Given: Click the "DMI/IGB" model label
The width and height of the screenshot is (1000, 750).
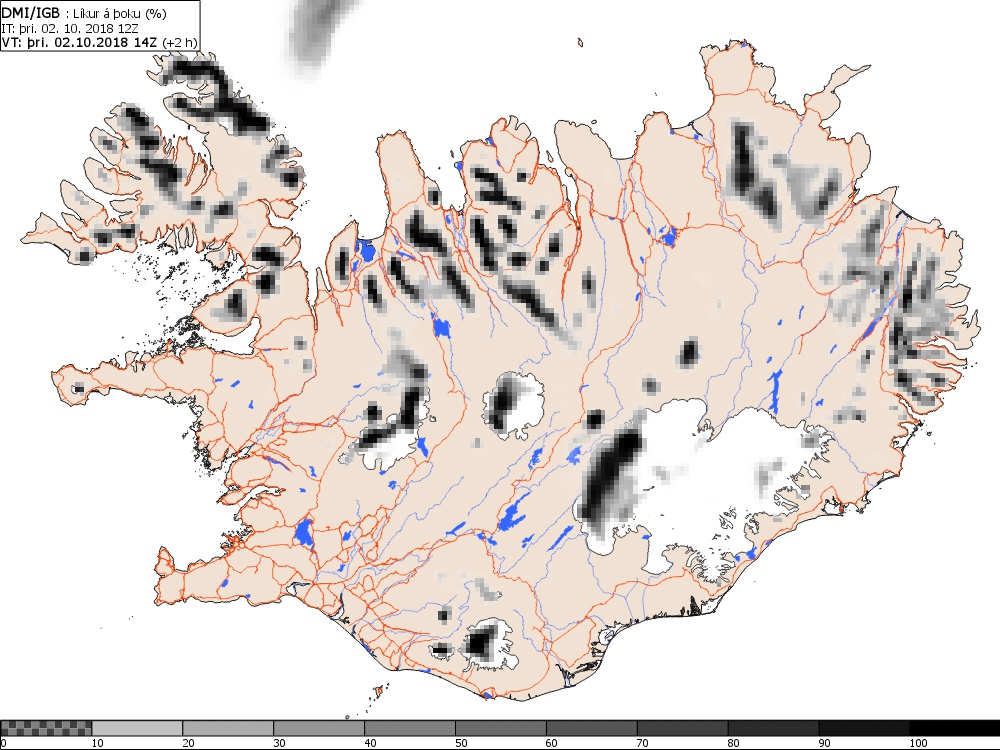Looking at the screenshot, I should 31,13.
